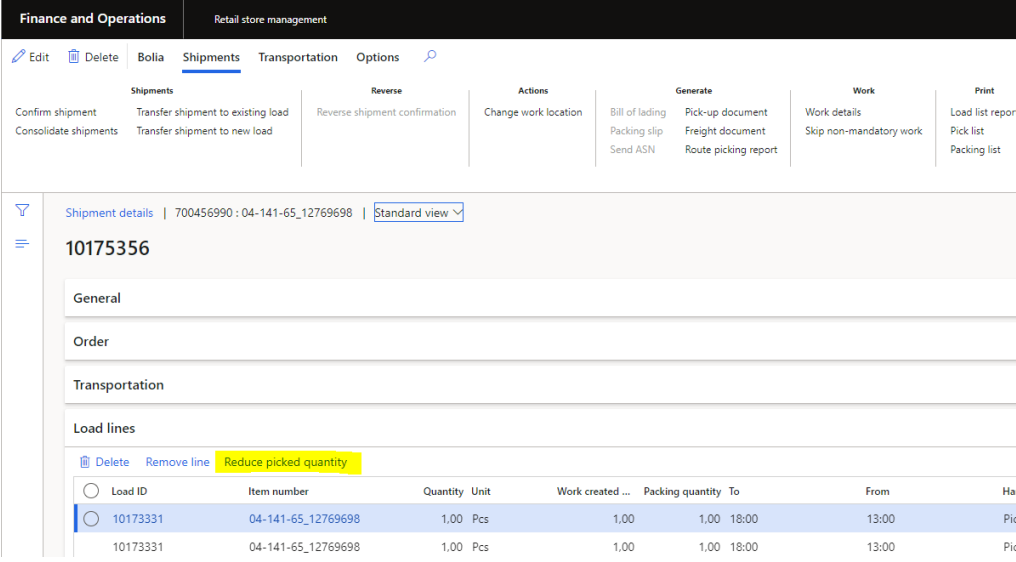1016x562 pixels.
Task: Toggle select-all circle in grid header
Action: tap(91, 491)
